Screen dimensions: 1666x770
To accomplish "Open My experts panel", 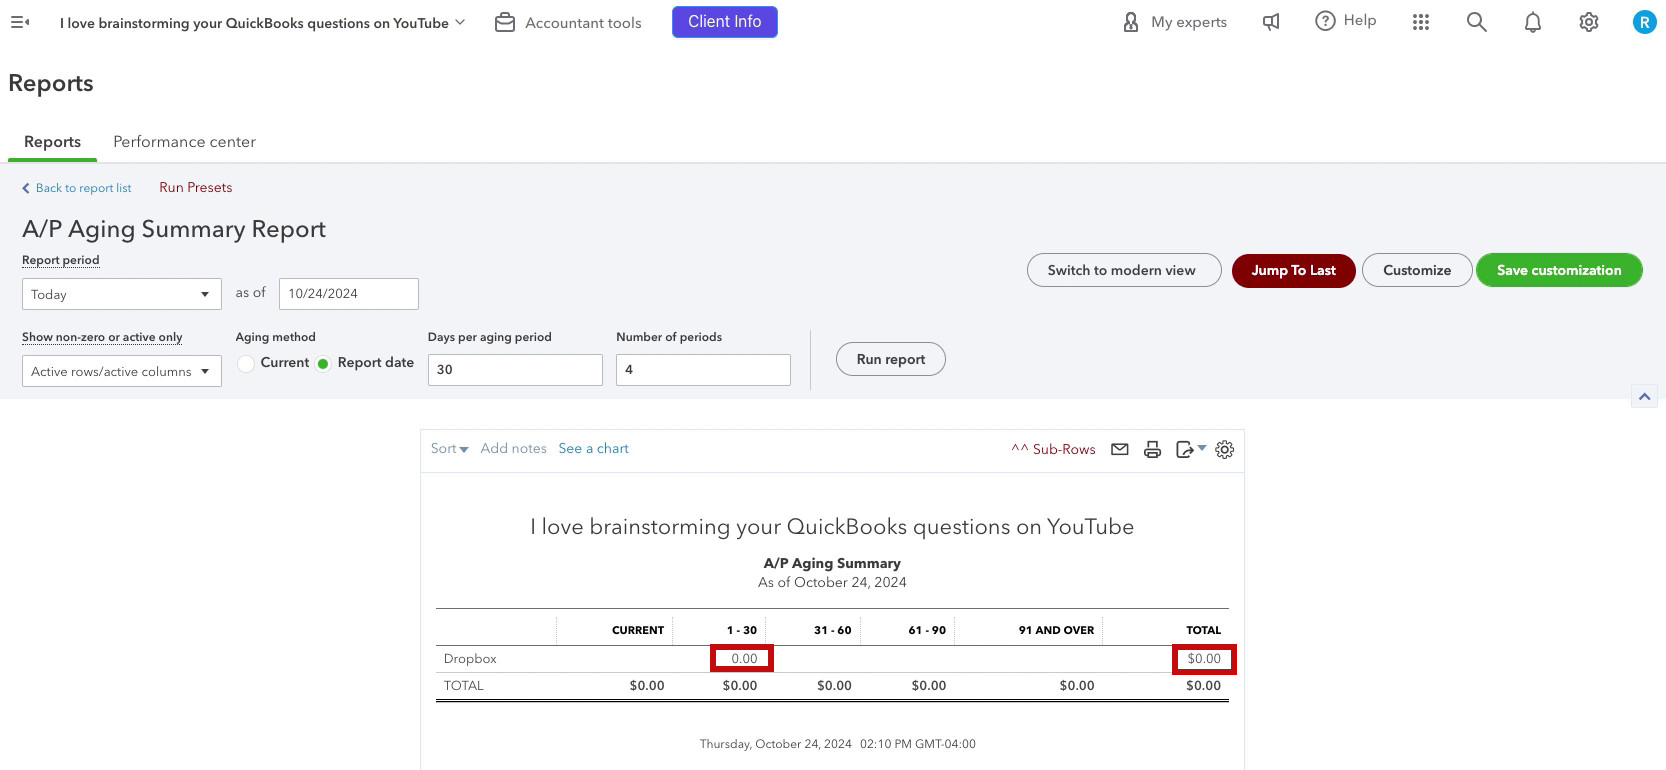I will click(x=1174, y=22).
